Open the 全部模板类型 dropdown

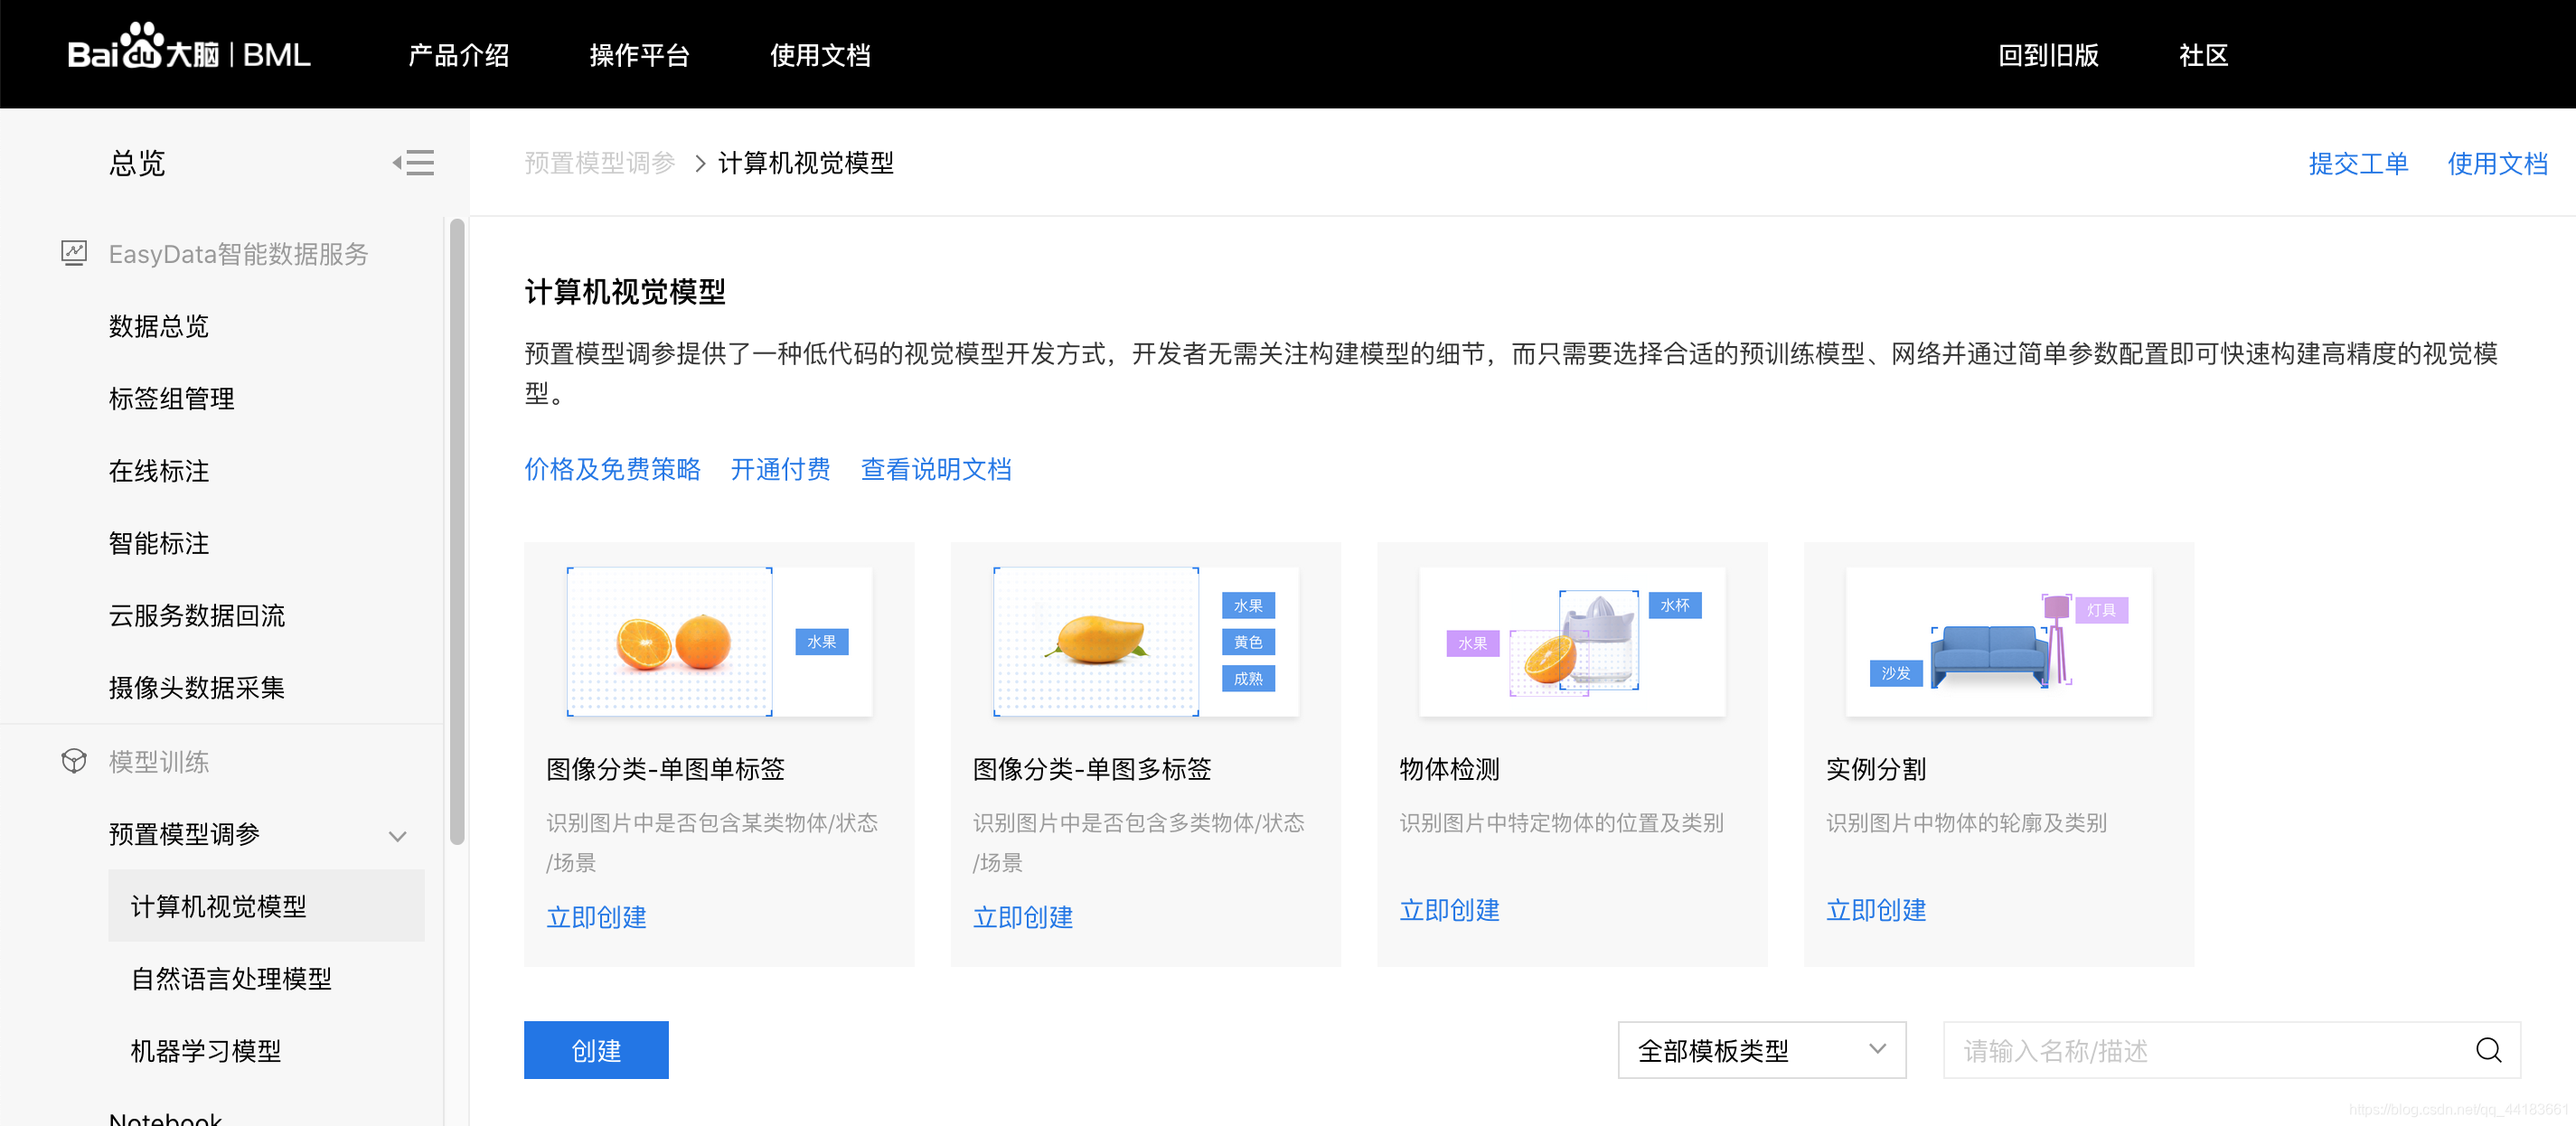pos(1762,1050)
